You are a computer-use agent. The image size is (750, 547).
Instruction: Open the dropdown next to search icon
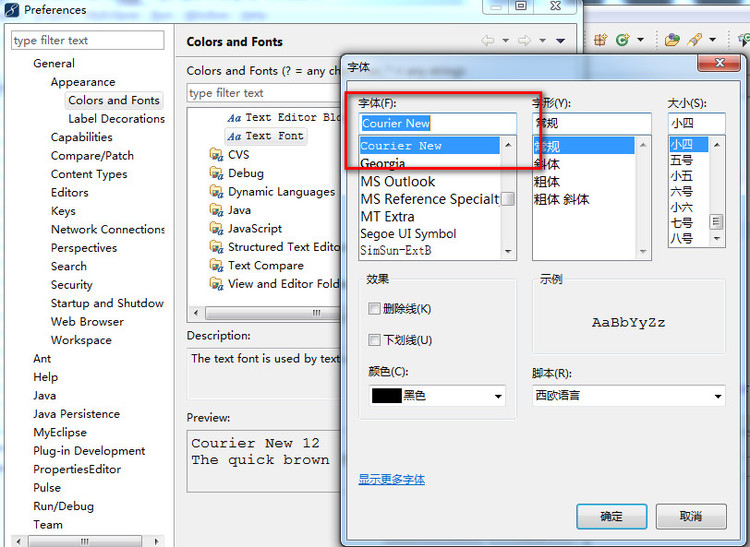713,40
